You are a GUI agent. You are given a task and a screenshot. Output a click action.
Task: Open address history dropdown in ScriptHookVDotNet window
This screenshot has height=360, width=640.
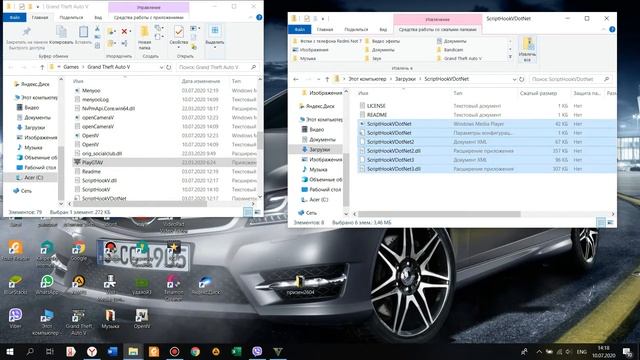(514, 79)
